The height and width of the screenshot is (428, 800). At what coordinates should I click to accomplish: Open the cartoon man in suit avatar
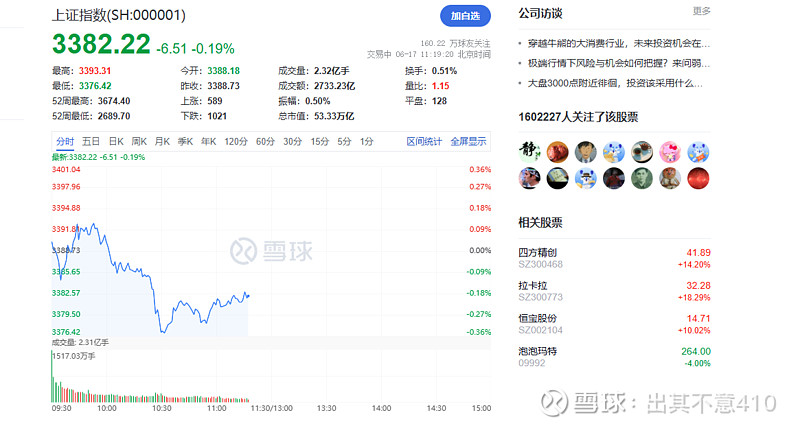pos(585,152)
